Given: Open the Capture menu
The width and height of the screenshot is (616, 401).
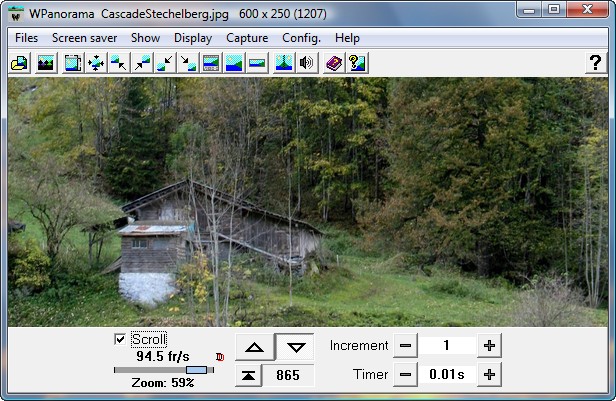Looking at the screenshot, I should click(x=247, y=38).
